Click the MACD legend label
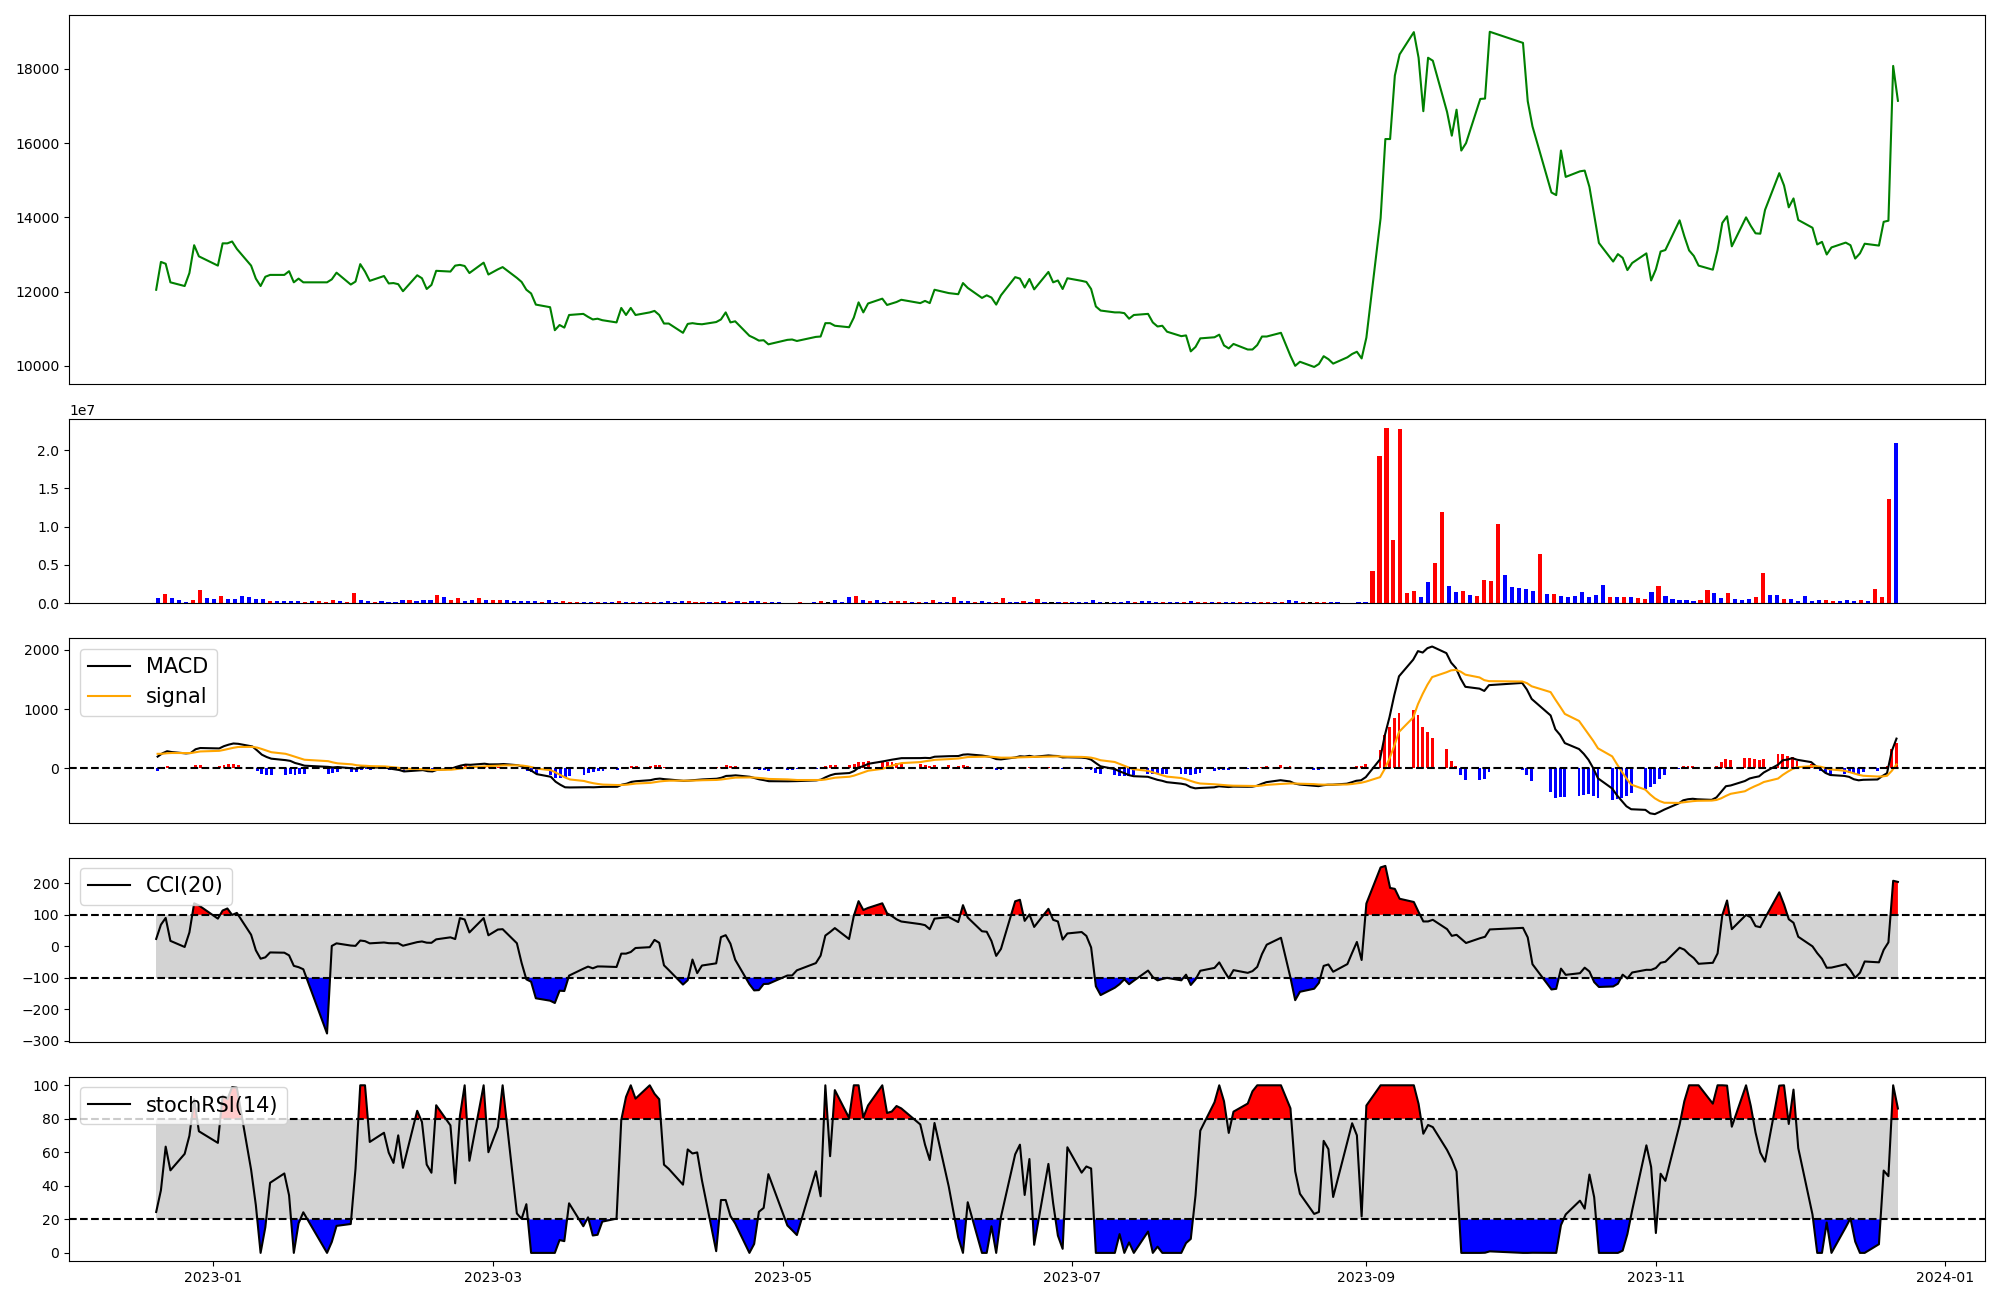The width and height of the screenshot is (2000, 1300). (x=176, y=666)
